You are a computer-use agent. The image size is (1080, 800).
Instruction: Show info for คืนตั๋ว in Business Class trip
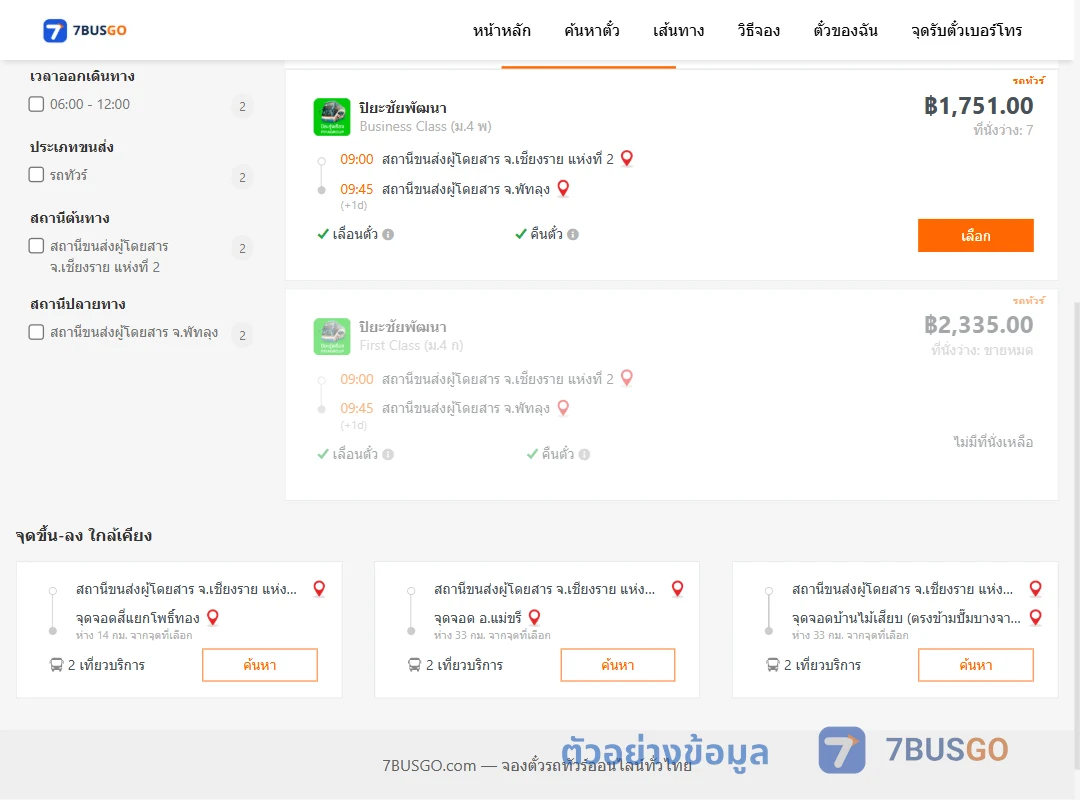click(x=573, y=234)
